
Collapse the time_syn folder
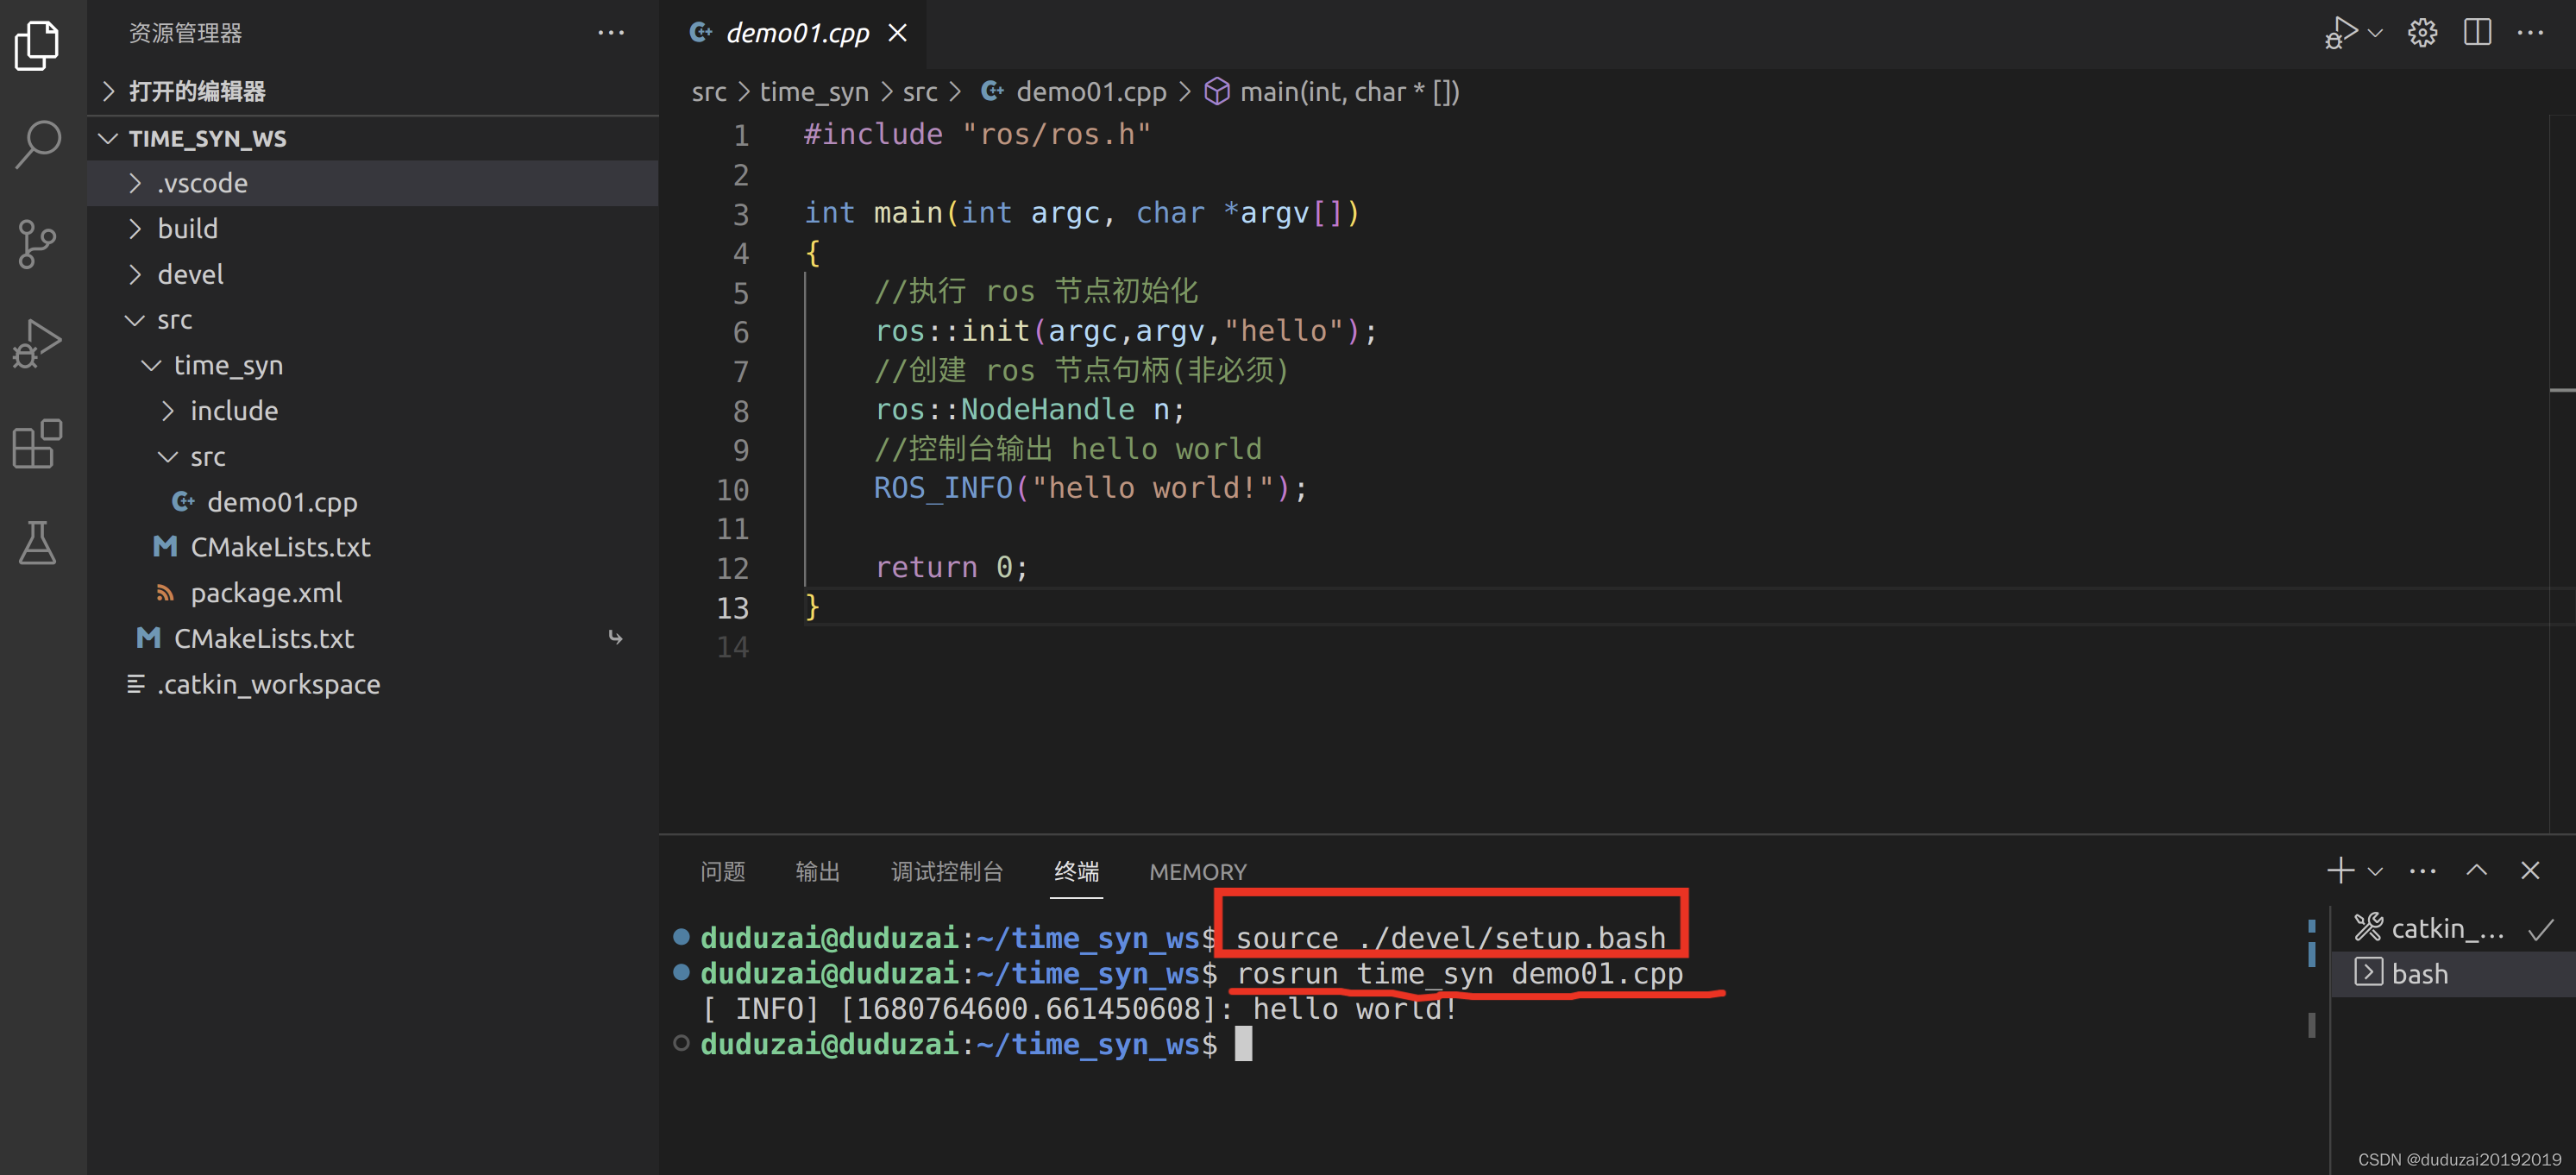tap(228, 365)
